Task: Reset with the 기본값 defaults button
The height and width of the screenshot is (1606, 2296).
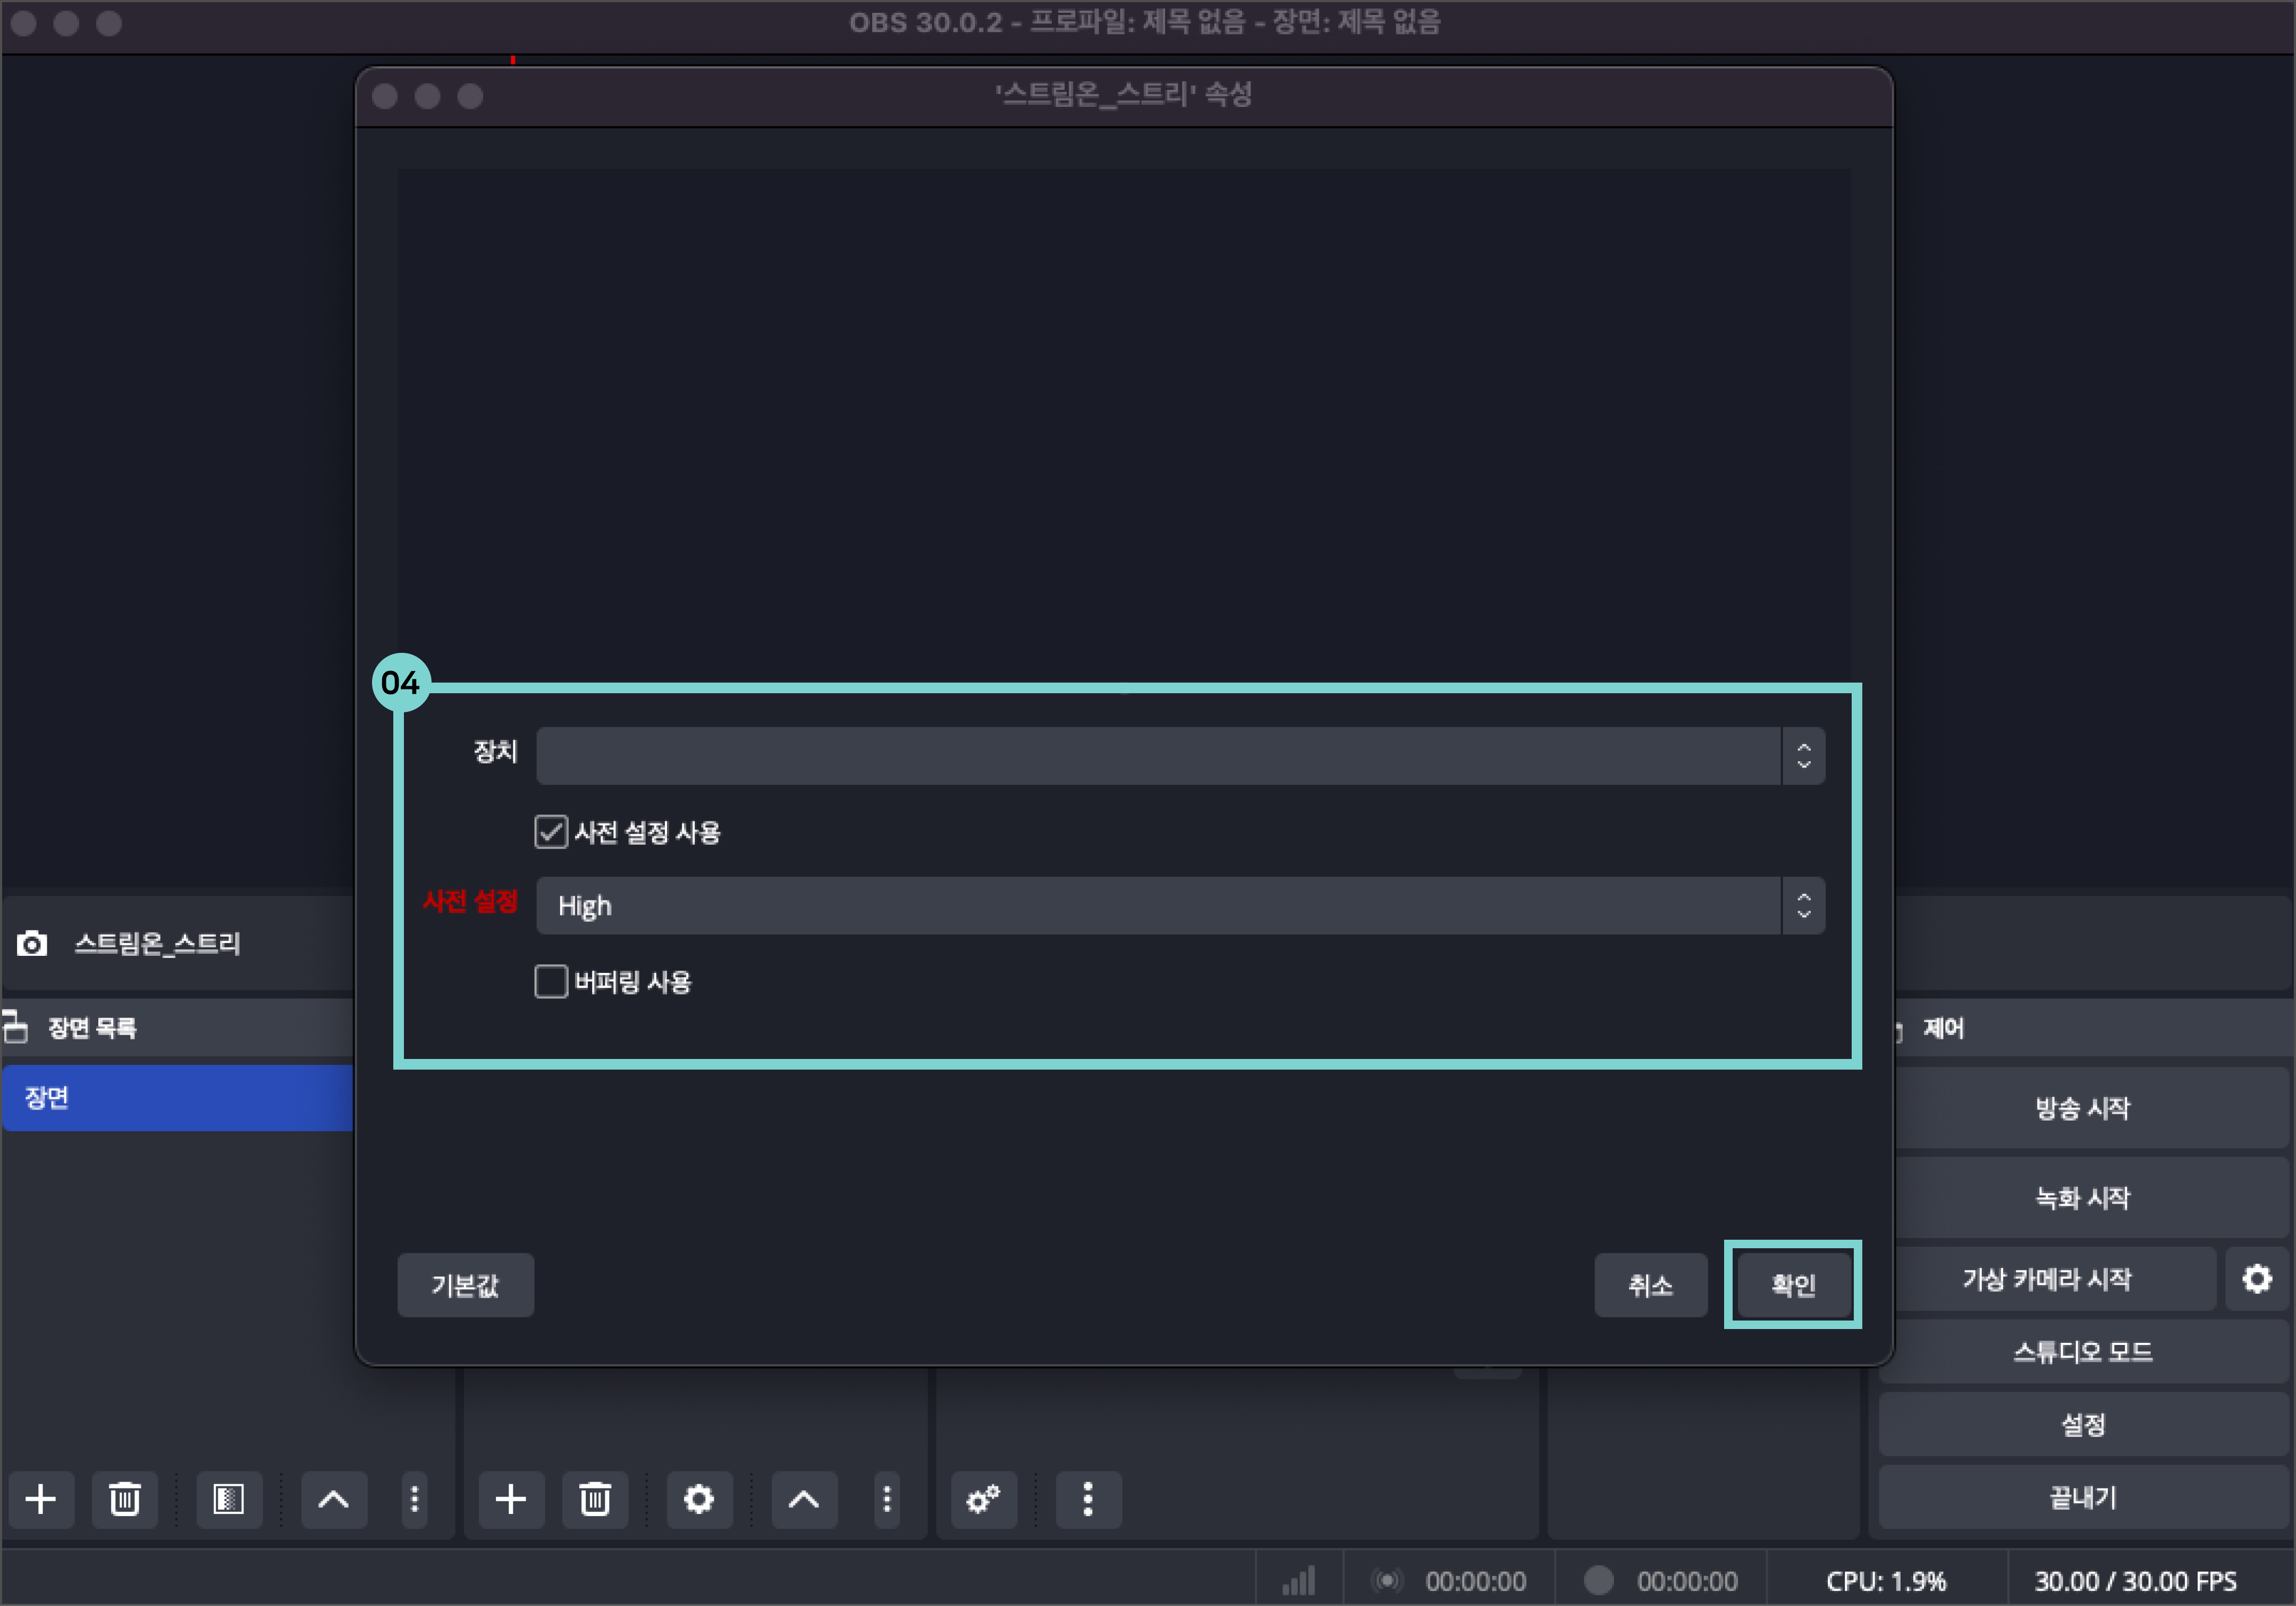Action: coord(465,1285)
